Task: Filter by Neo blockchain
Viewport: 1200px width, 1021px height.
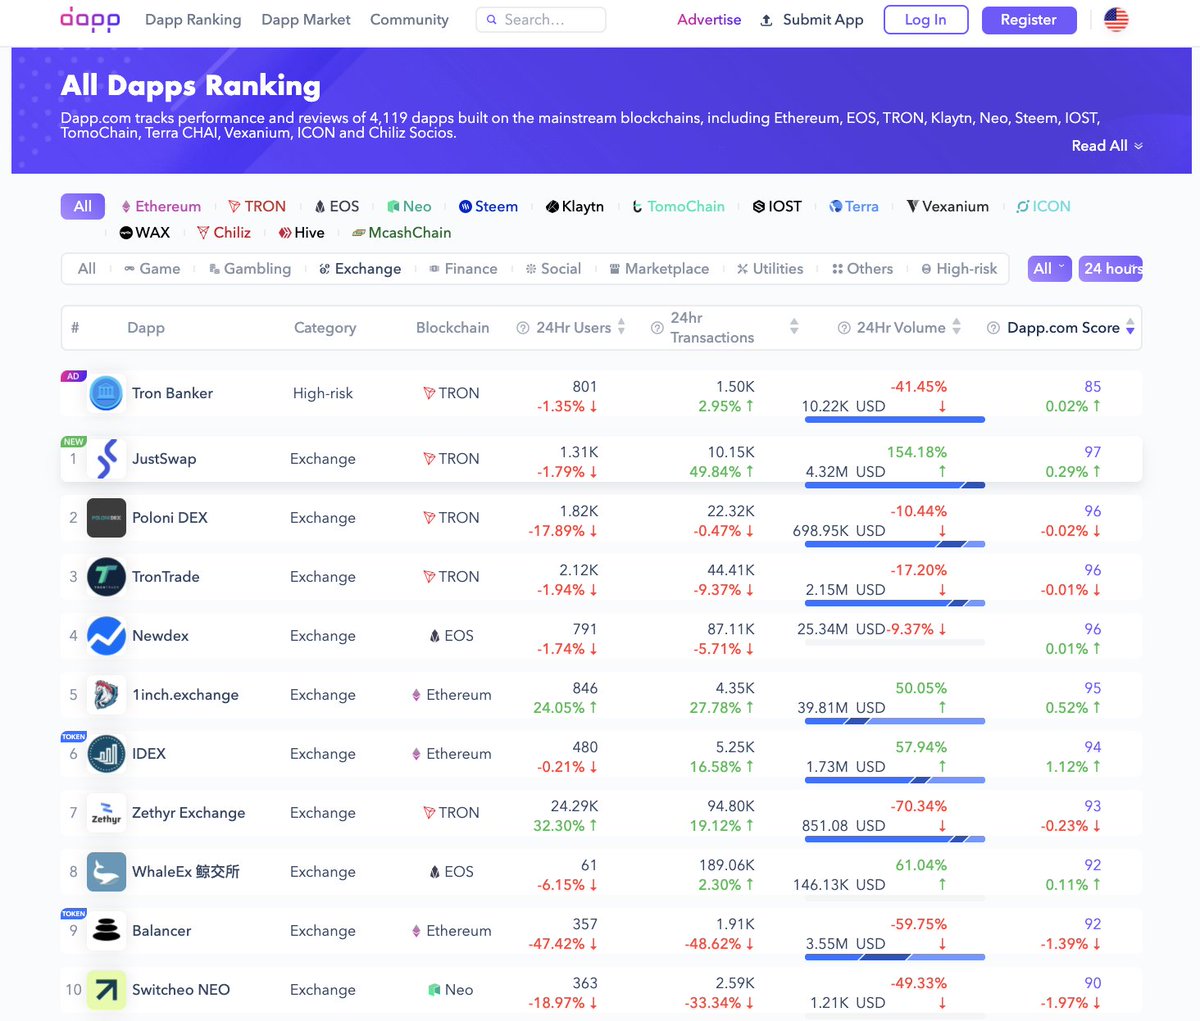Action: point(410,206)
